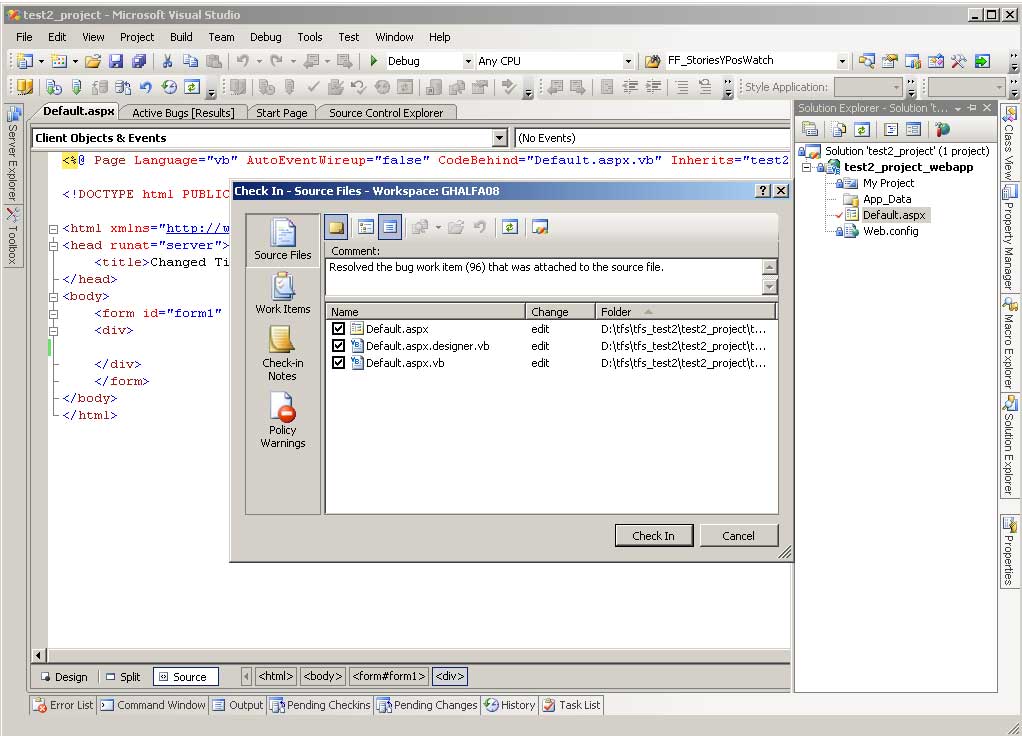The image size is (1022, 736).
Task: Open the Server Explorer side tab
Action: click(x=13, y=154)
